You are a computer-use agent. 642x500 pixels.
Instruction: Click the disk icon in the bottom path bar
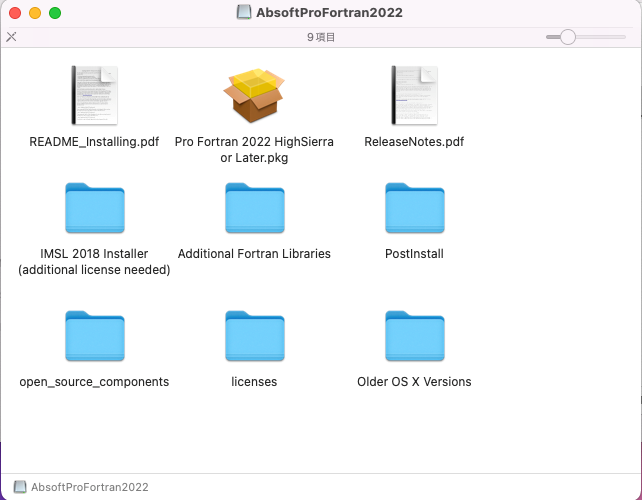tap(20, 487)
